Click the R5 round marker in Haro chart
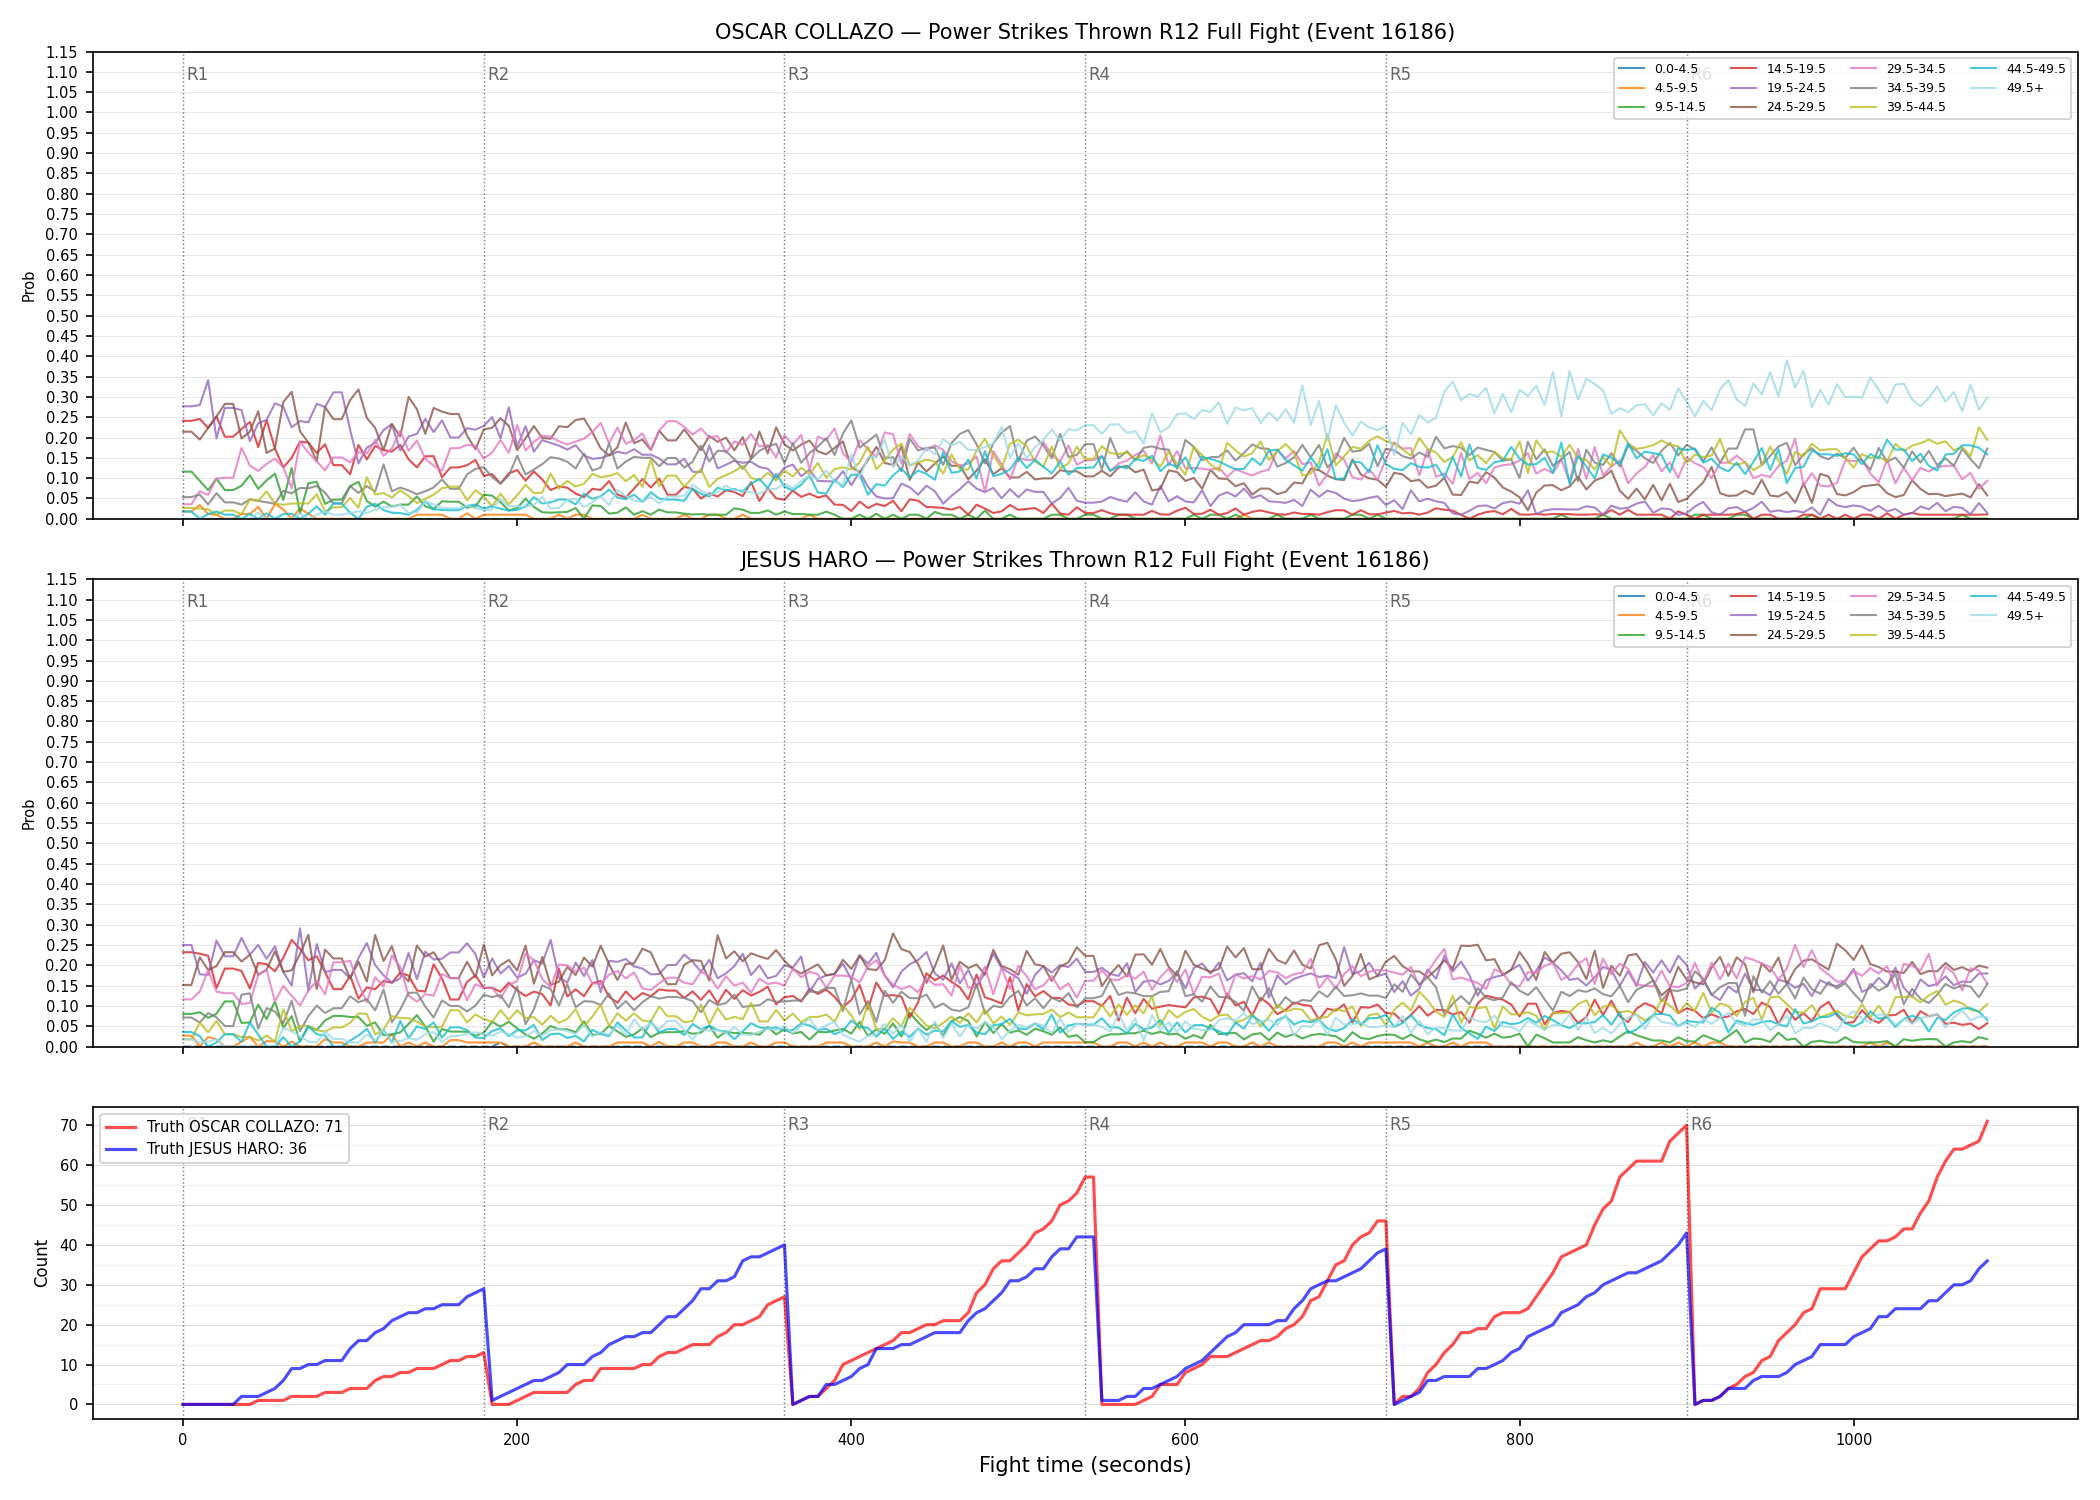This screenshot has width=2100, height=1500. click(x=1400, y=601)
